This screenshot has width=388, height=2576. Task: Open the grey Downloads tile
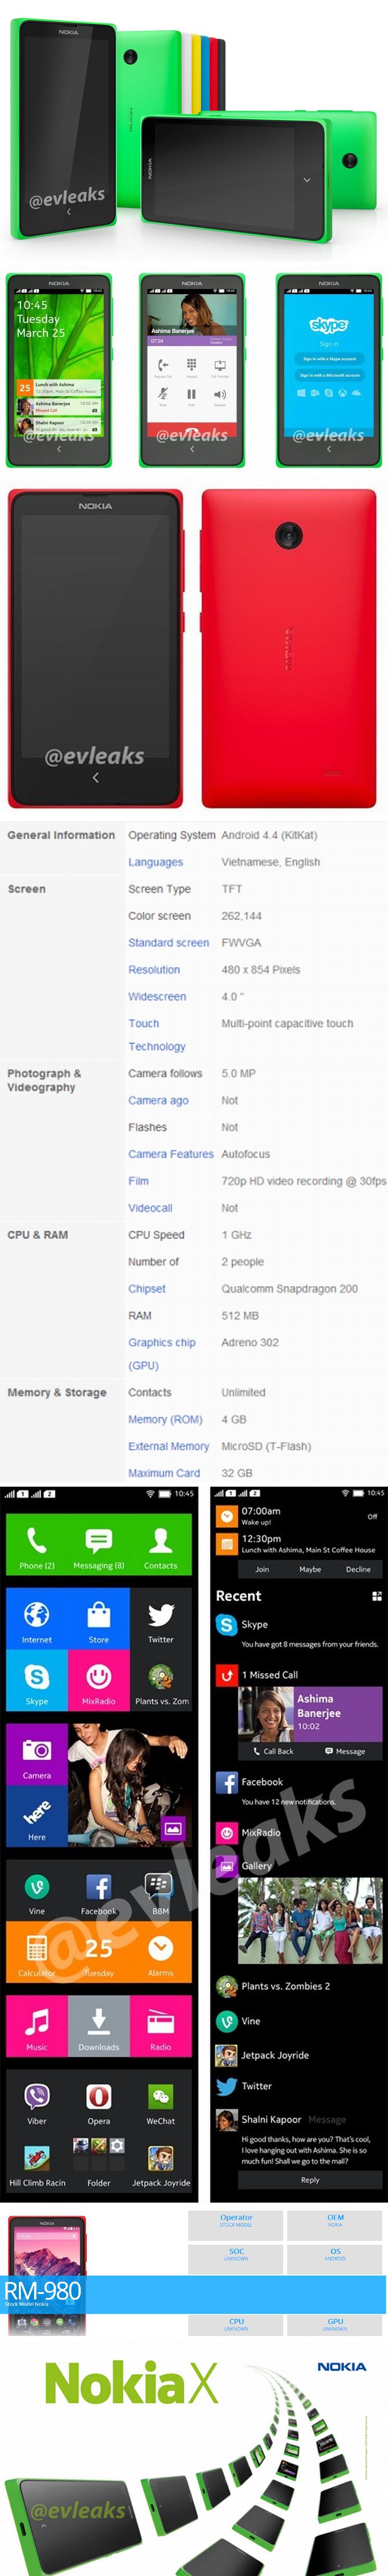tap(98, 2025)
